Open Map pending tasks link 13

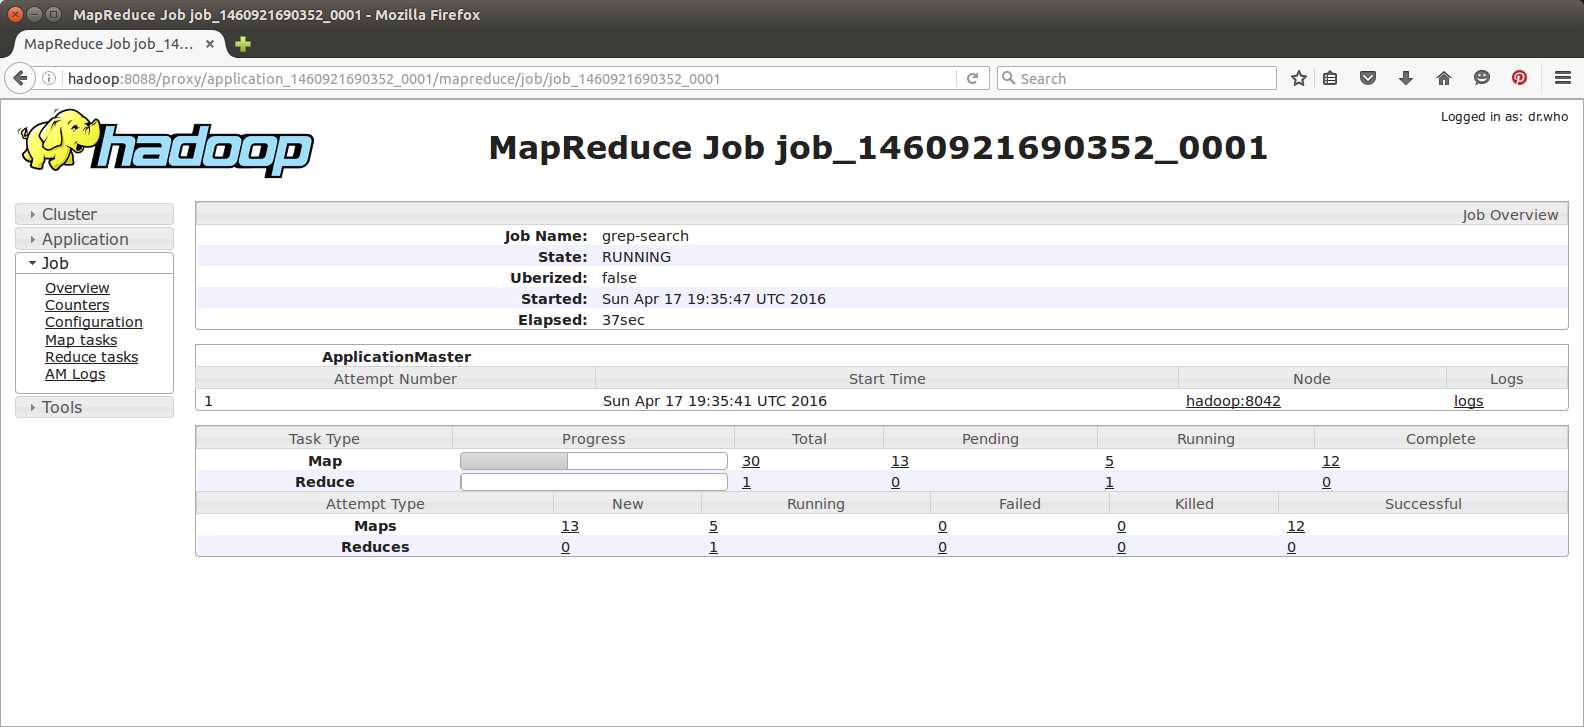click(x=900, y=461)
